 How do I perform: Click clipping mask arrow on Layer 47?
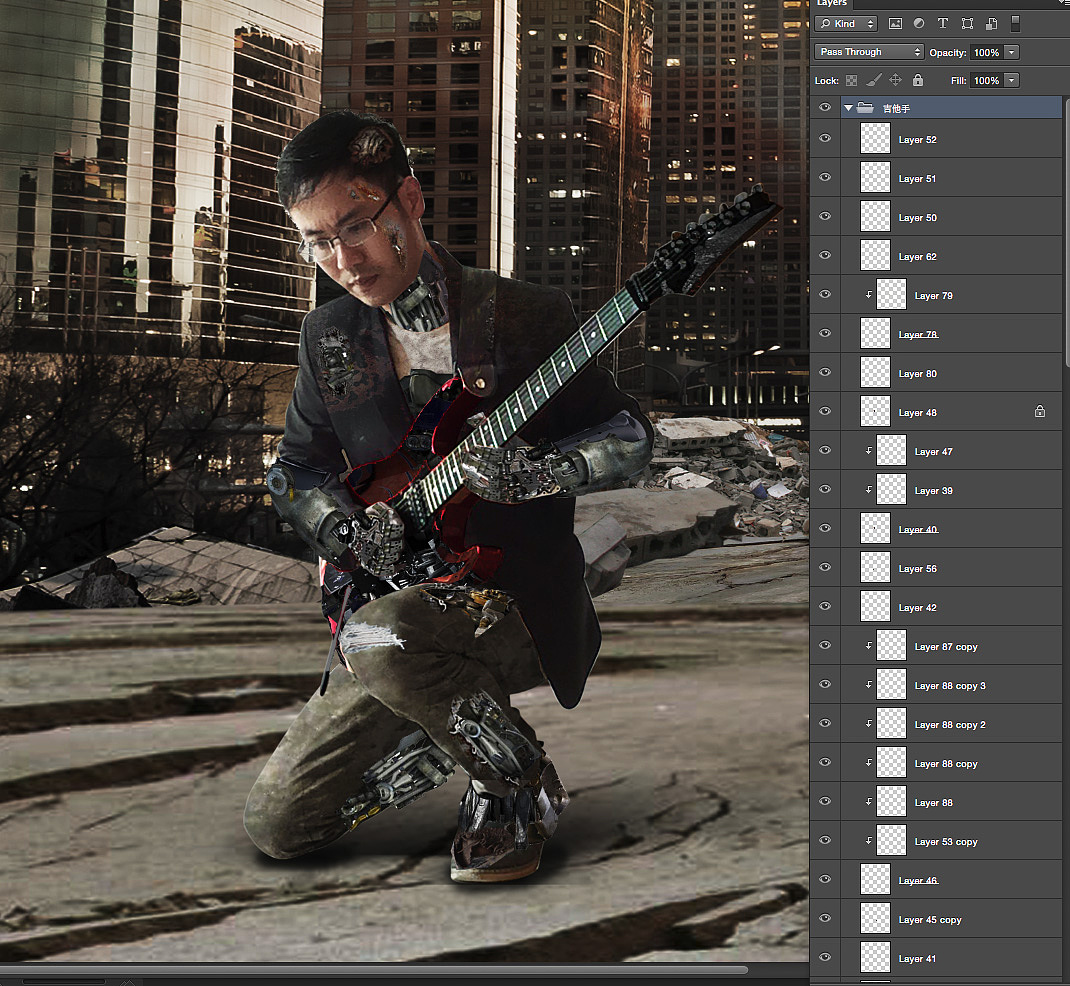coord(869,451)
